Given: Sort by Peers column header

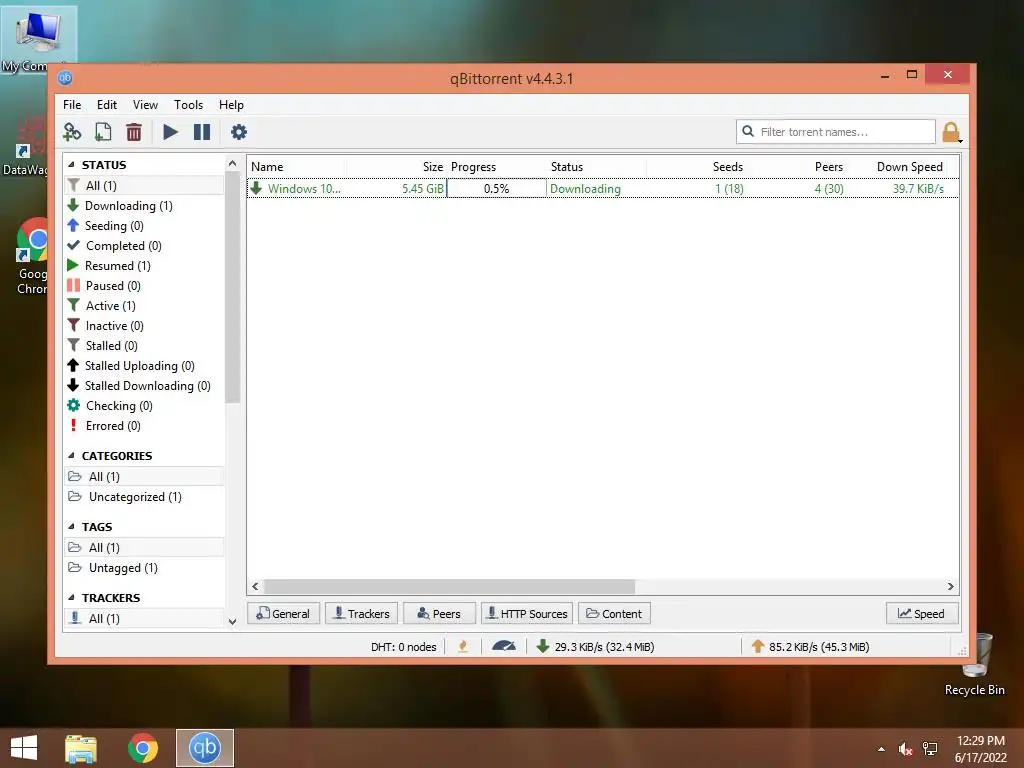Looking at the screenshot, I should pyautogui.click(x=797, y=167).
